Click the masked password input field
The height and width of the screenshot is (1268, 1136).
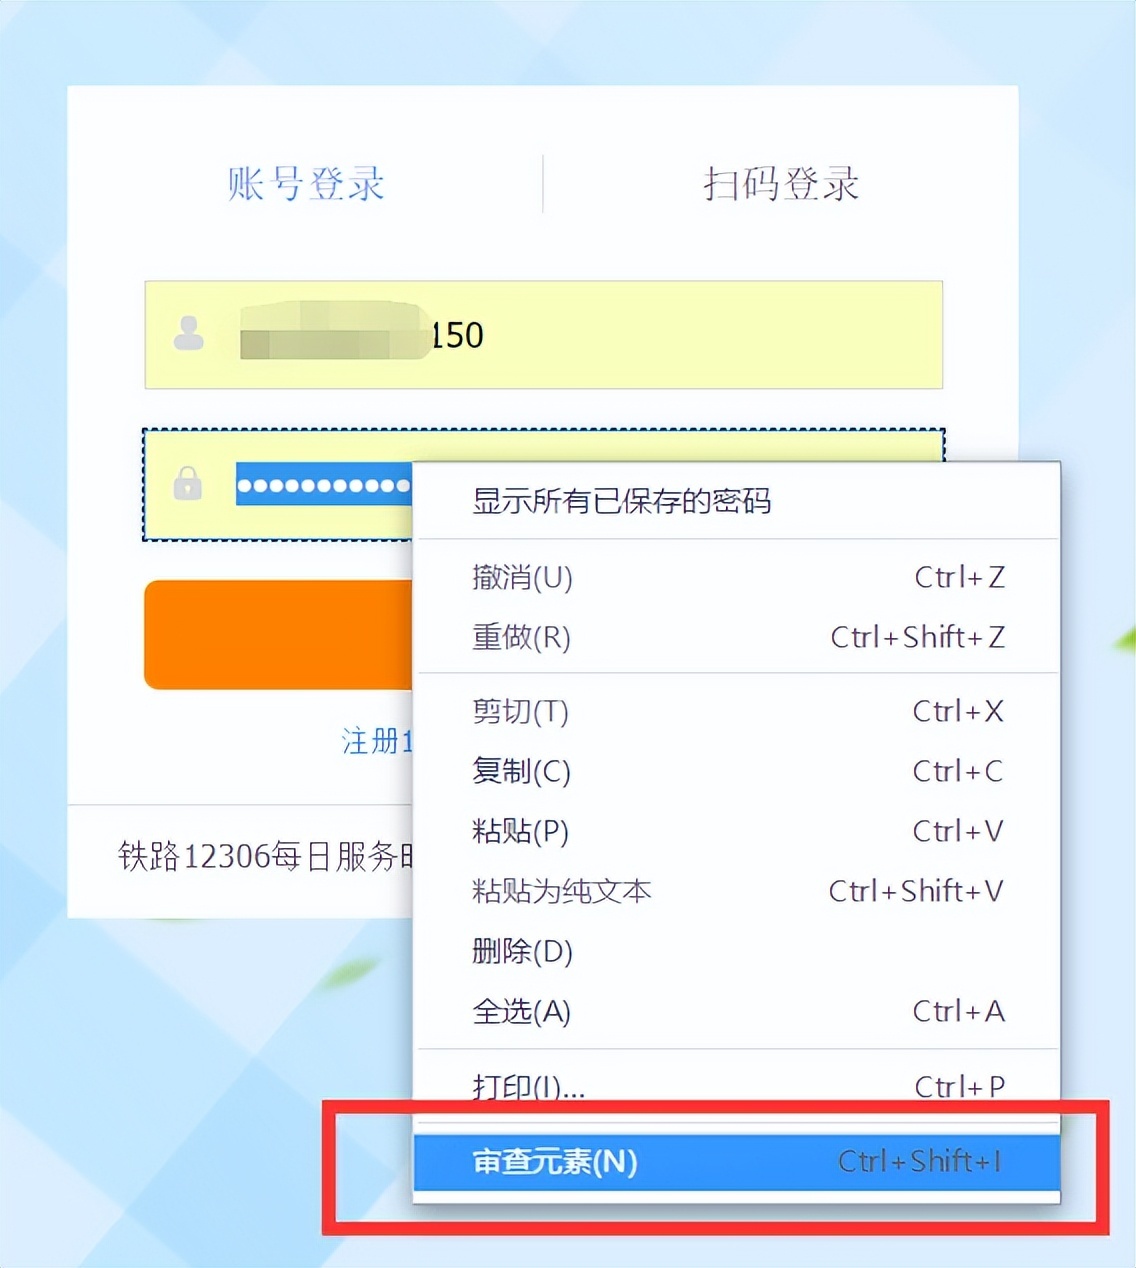pos(279,485)
